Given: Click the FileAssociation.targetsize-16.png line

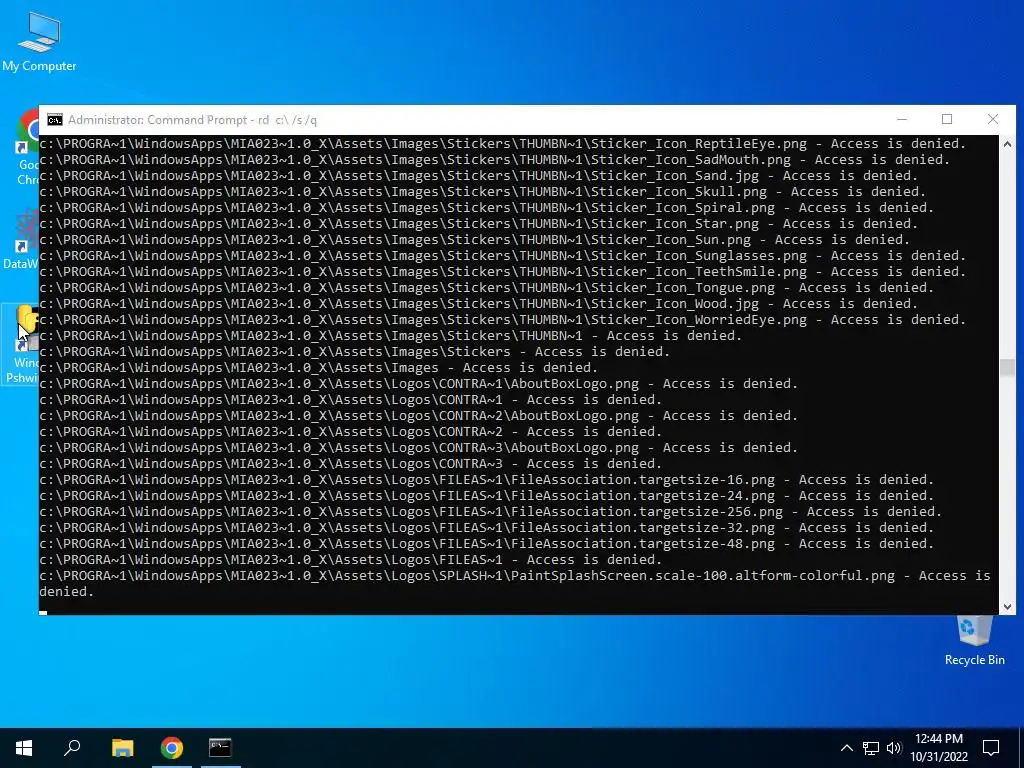Looking at the screenshot, I should point(487,479).
